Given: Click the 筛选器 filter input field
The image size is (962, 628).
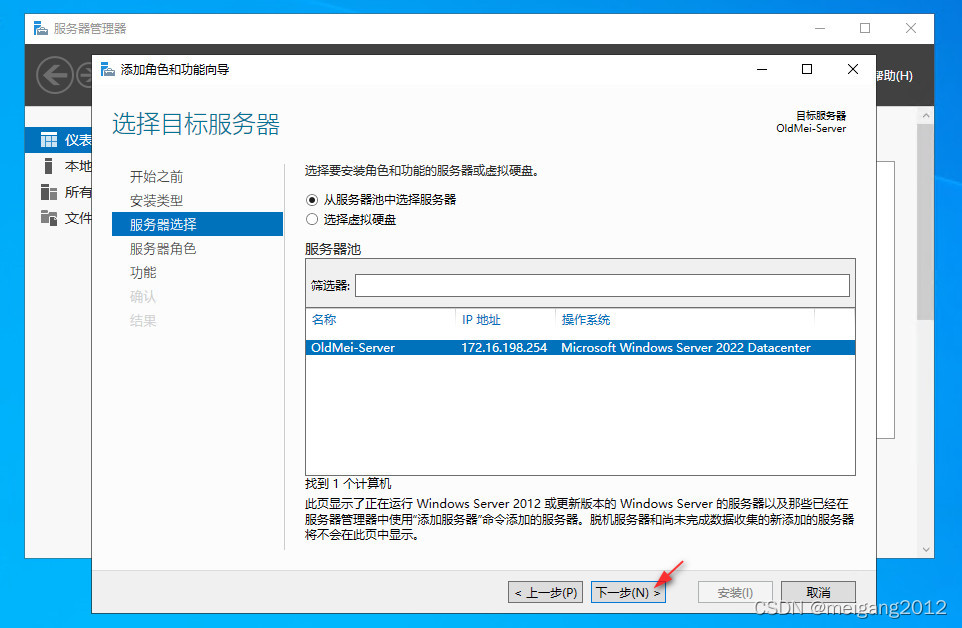Looking at the screenshot, I should (x=602, y=286).
